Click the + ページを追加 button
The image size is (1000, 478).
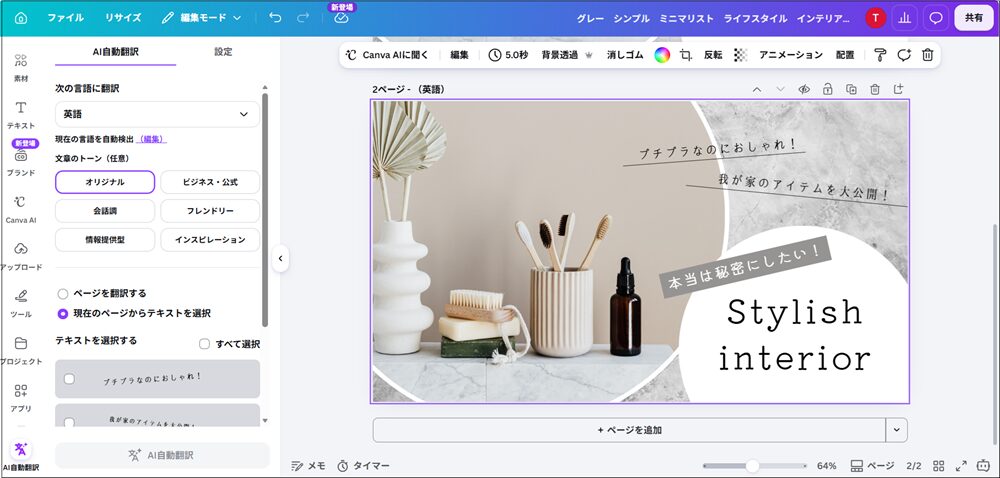pyautogui.click(x=629, y=430)
